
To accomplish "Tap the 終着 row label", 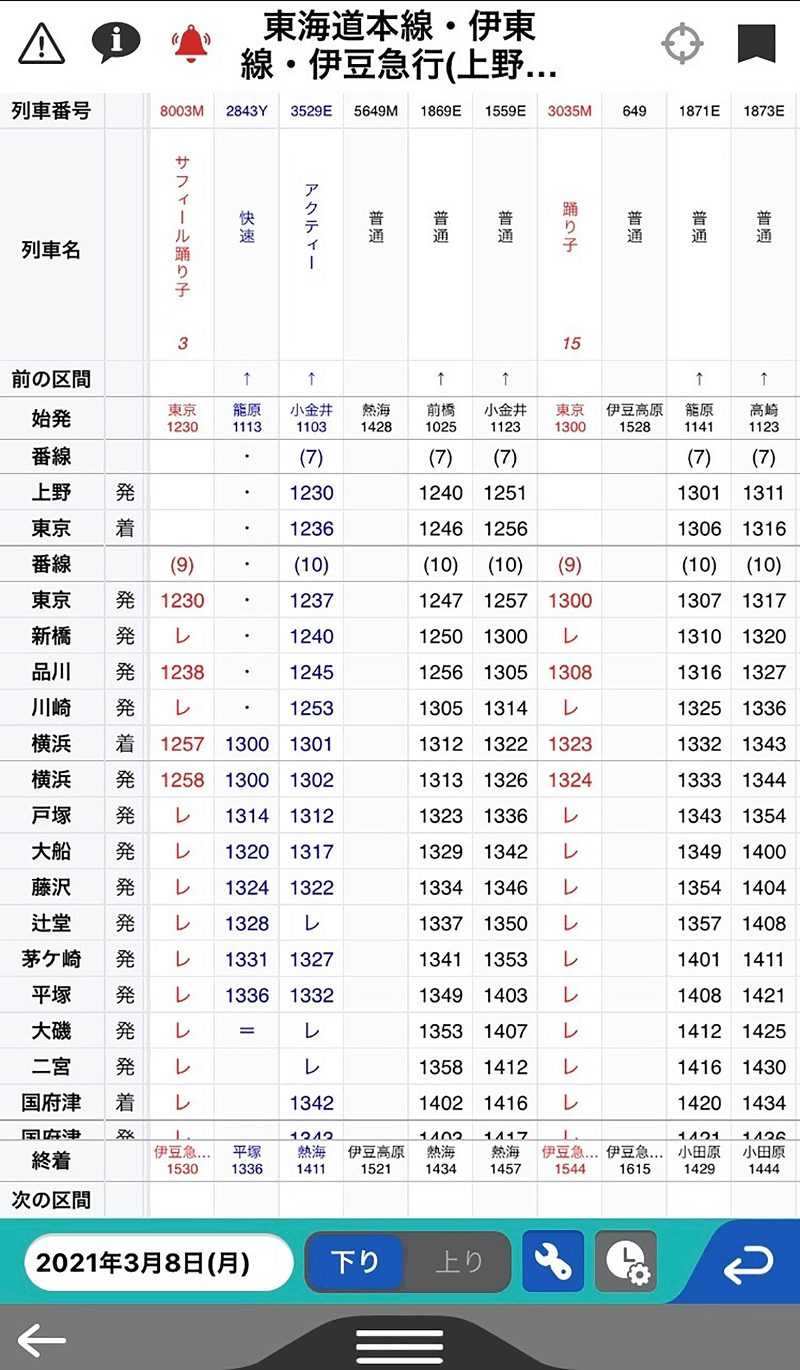I will click(x=51, y=1161).
